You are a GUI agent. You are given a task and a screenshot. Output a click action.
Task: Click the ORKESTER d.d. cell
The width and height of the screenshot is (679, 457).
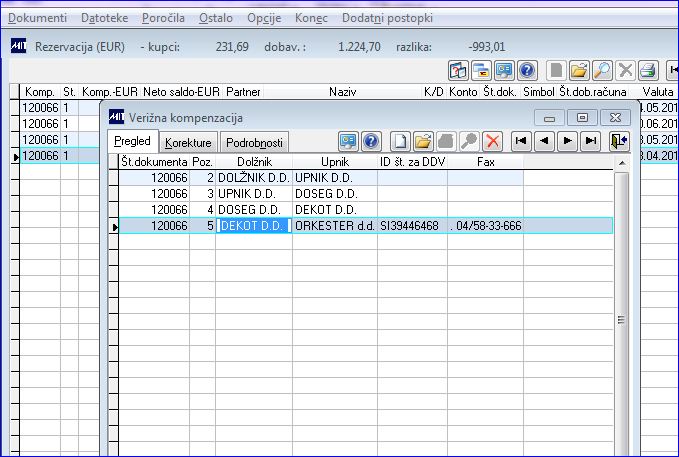(x=335, y=226)
